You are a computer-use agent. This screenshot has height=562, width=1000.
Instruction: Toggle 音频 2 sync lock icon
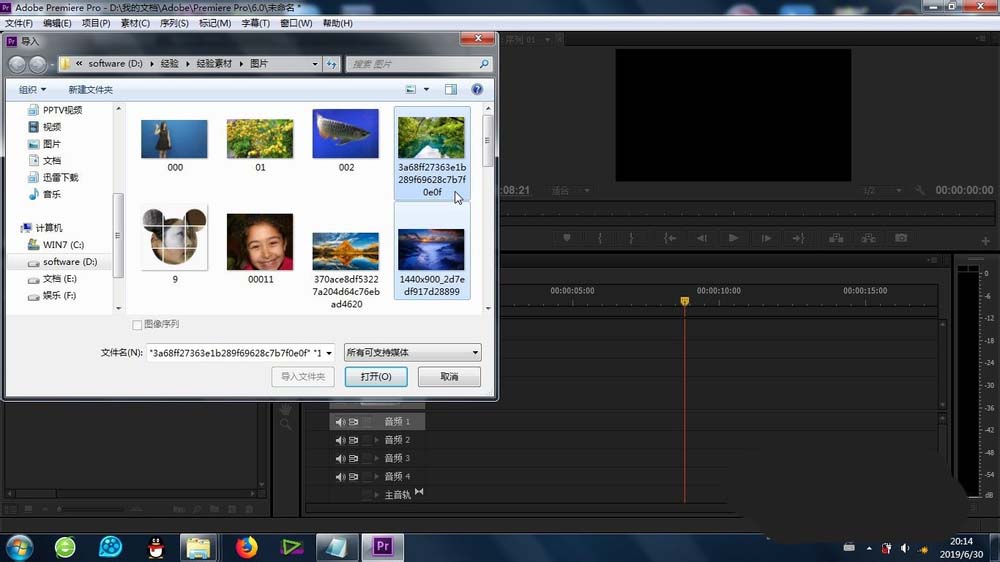(x=353, y=440)
